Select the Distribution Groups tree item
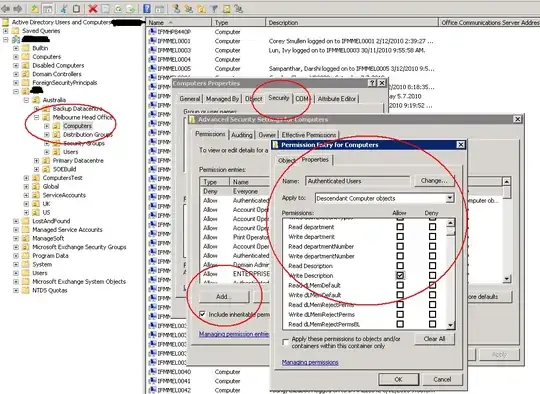Image resolution: width=540 pixels, height=394 pixels. coord(88,135)
